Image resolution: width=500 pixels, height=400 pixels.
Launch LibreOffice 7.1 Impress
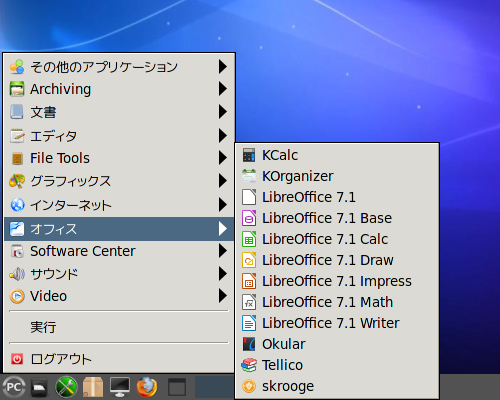click(x=337, y=281)
